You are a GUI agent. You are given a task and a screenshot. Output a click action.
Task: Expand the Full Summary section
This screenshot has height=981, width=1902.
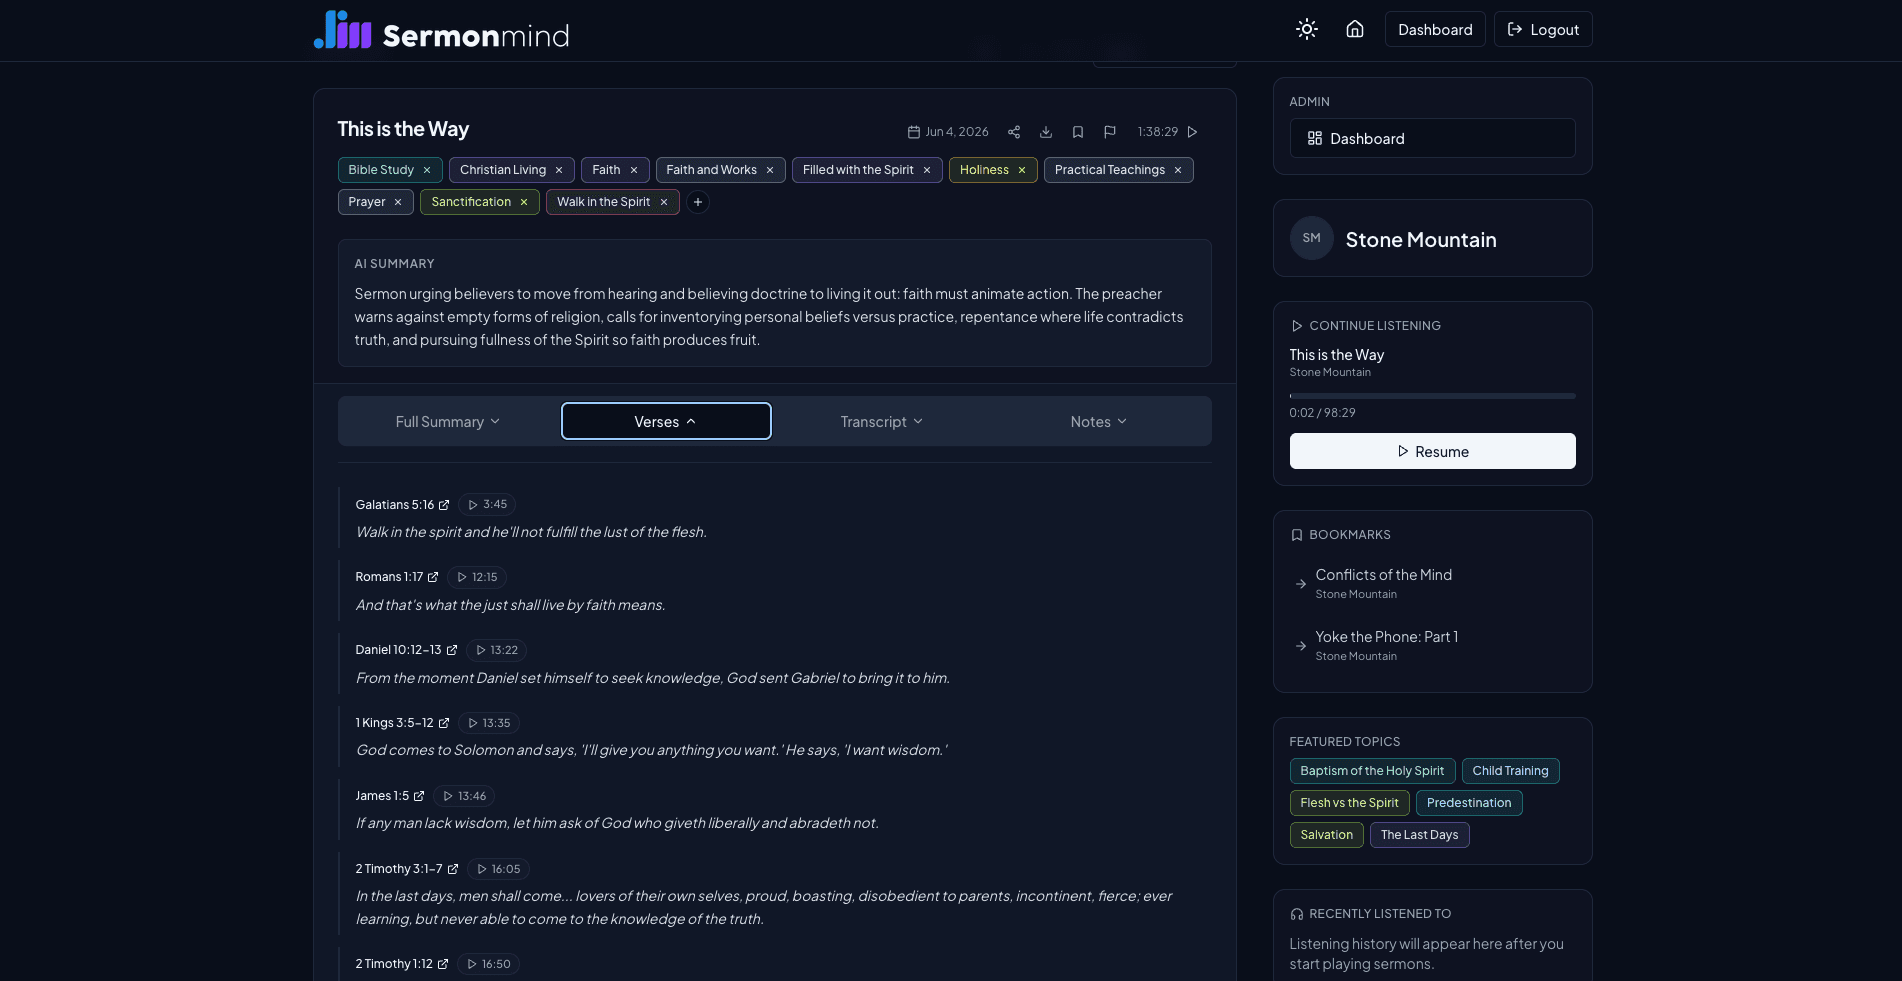point(447,422)
